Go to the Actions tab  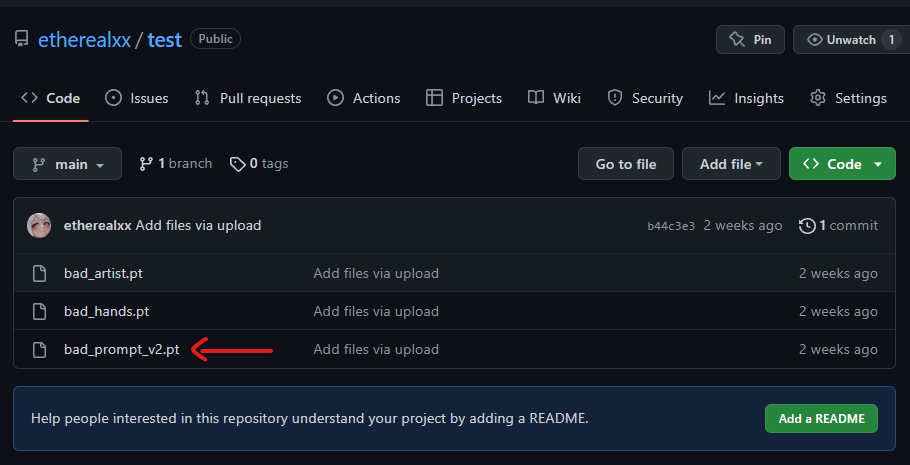[363, 98]
